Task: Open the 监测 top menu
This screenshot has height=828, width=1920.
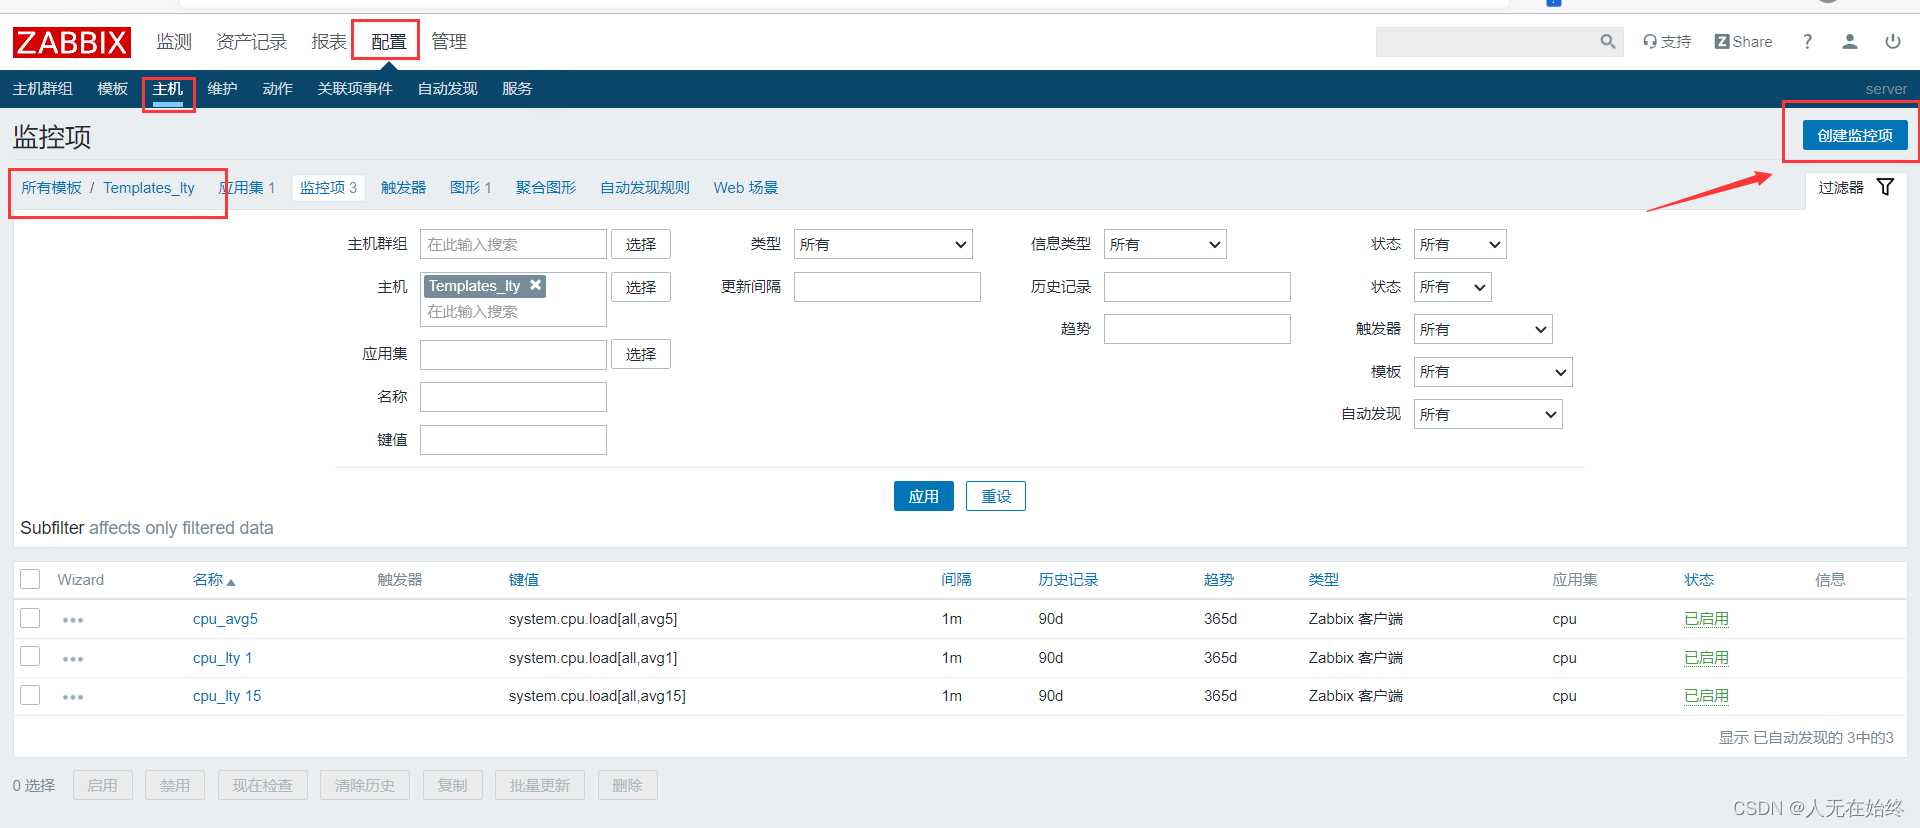Action: tap(174, 42)
